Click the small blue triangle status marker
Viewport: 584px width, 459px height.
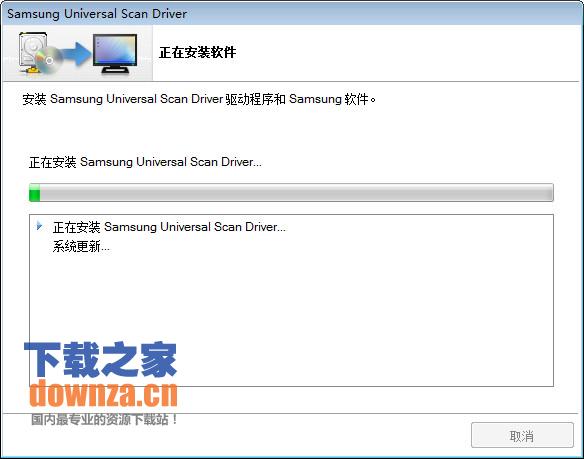(x=39, y=226)
